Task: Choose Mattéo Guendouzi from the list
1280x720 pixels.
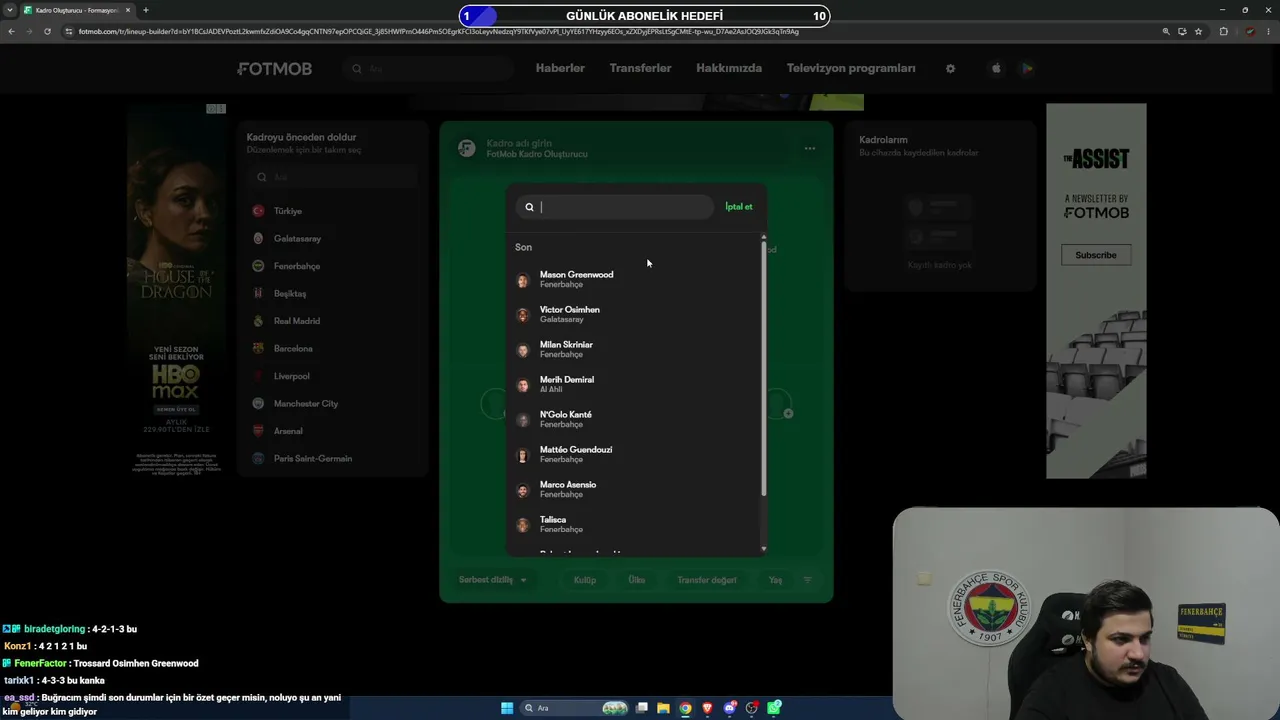Action: [x=635, y=455]
